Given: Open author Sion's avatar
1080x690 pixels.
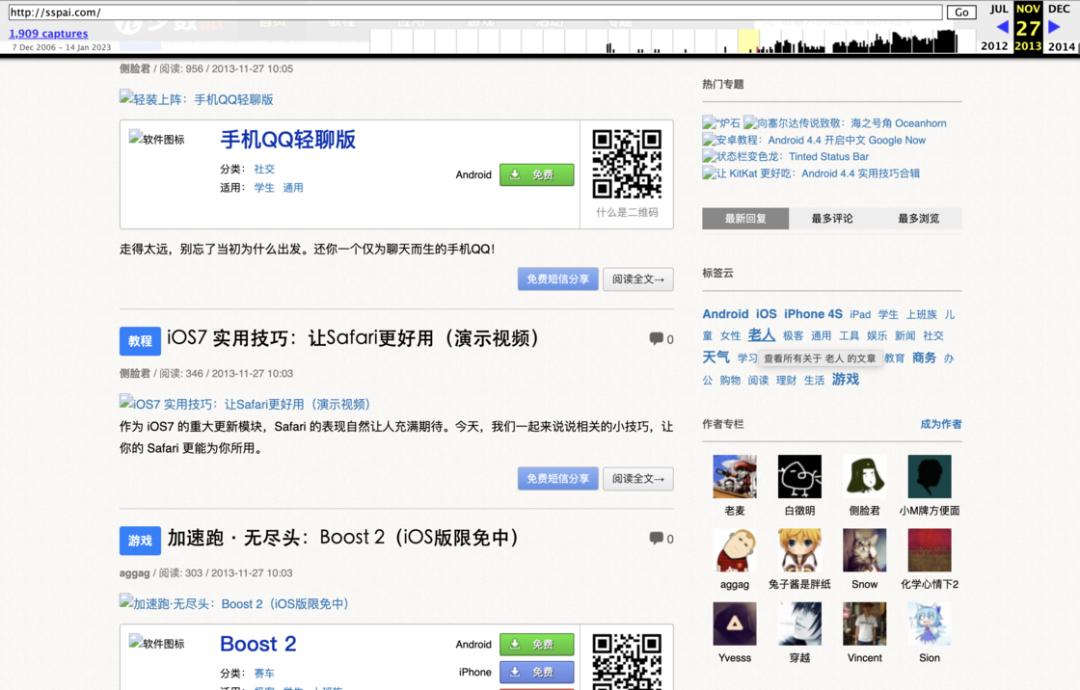Looking at the screenshot, I should pyautogui.click(x=929, y=623).
